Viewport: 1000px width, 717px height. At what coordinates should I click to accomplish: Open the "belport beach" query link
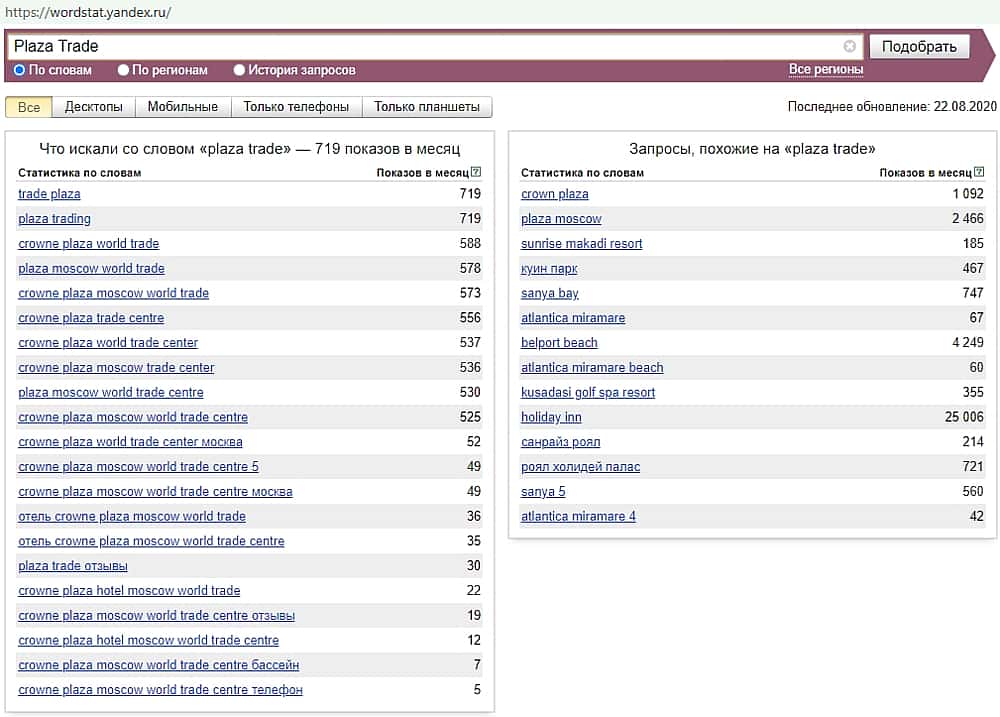tap(559, 343)
